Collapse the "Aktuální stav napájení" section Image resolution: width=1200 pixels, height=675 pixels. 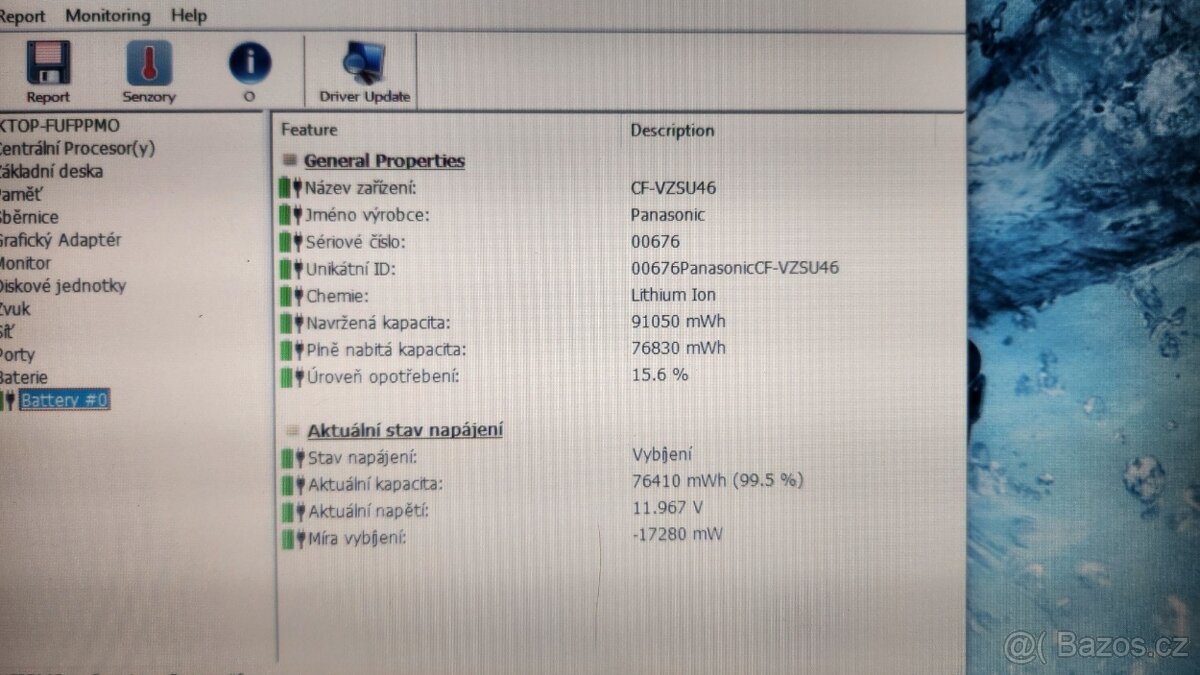tap(292, 427)
